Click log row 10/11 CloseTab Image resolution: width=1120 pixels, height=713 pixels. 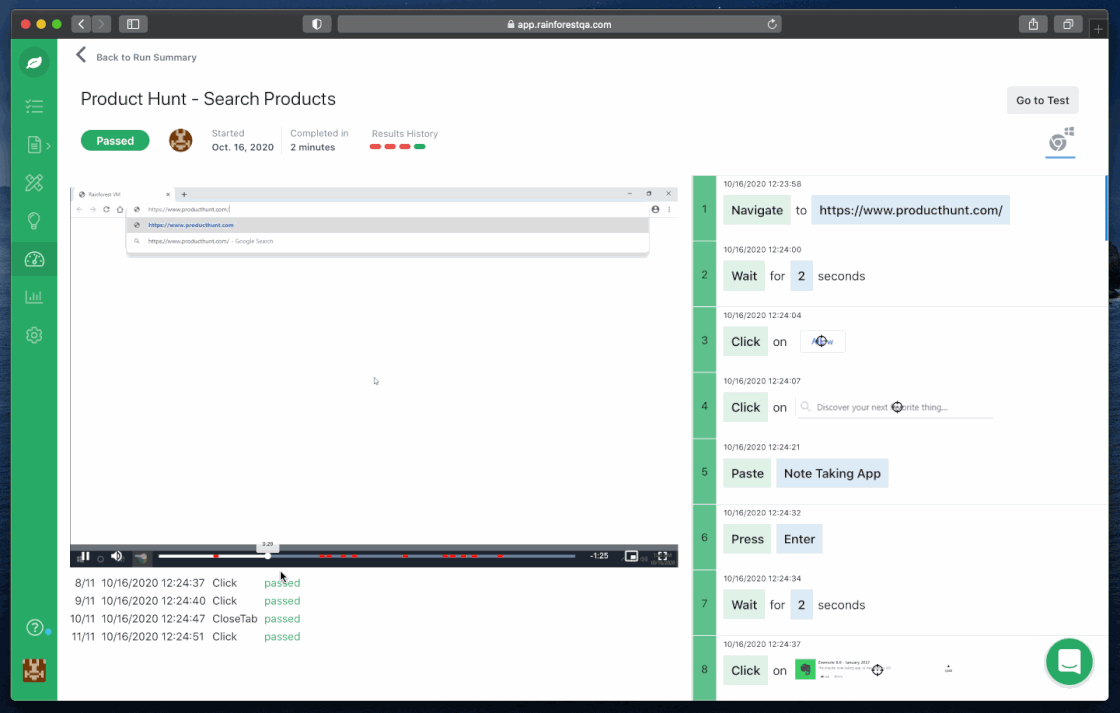(x=185, y=619)
